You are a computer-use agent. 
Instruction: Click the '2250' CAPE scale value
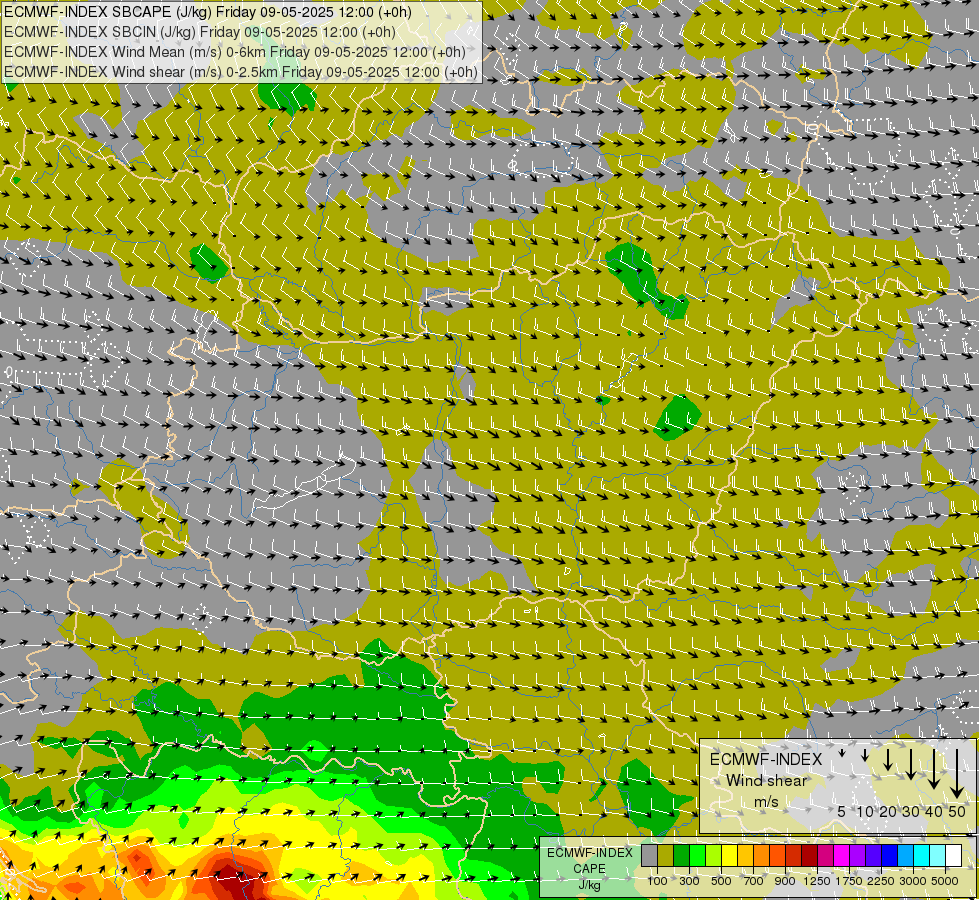point(881,881)
